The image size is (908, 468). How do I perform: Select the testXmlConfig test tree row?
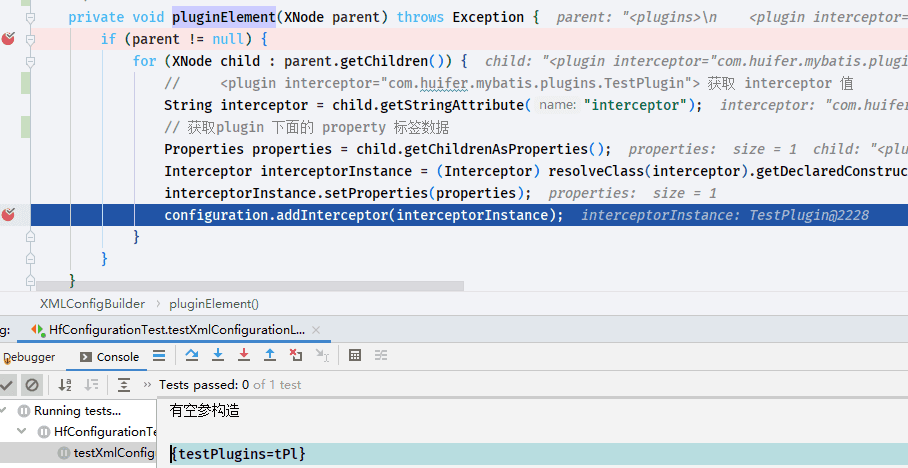pyautogui.click(x=78, y=453)
